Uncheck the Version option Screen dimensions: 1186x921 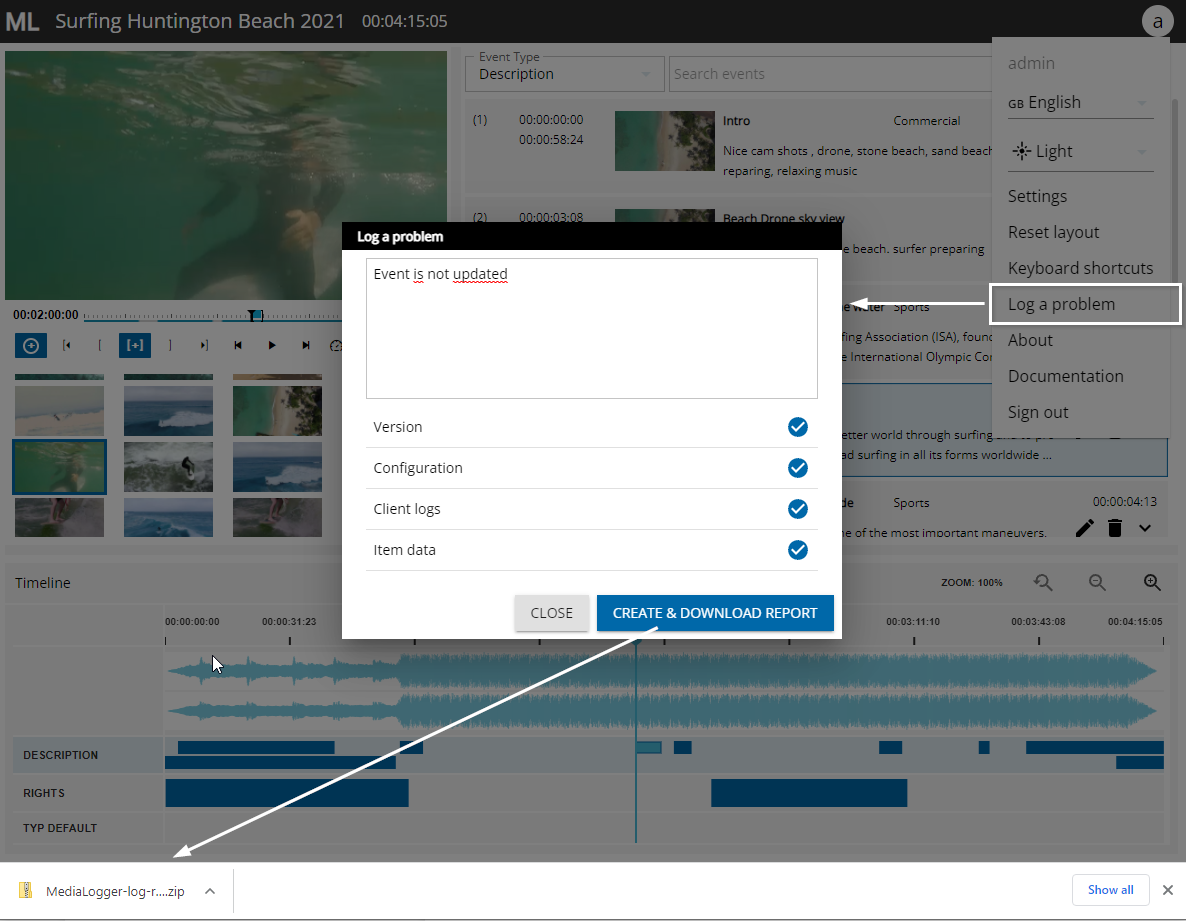point(797,427)
